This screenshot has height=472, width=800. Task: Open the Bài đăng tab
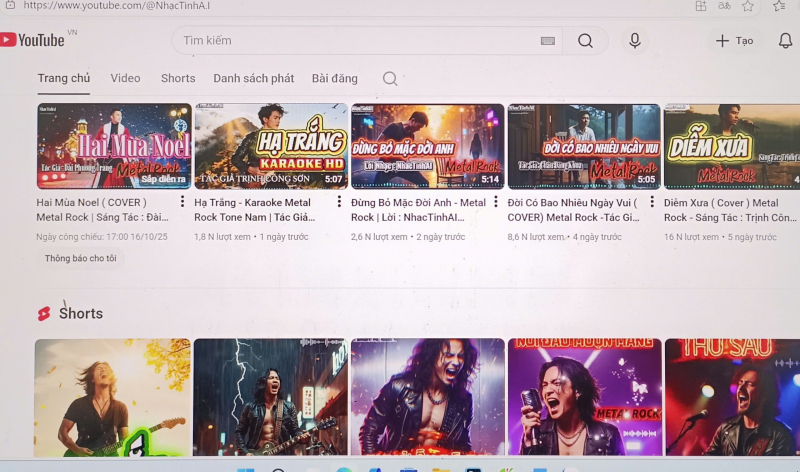[334, 78]
